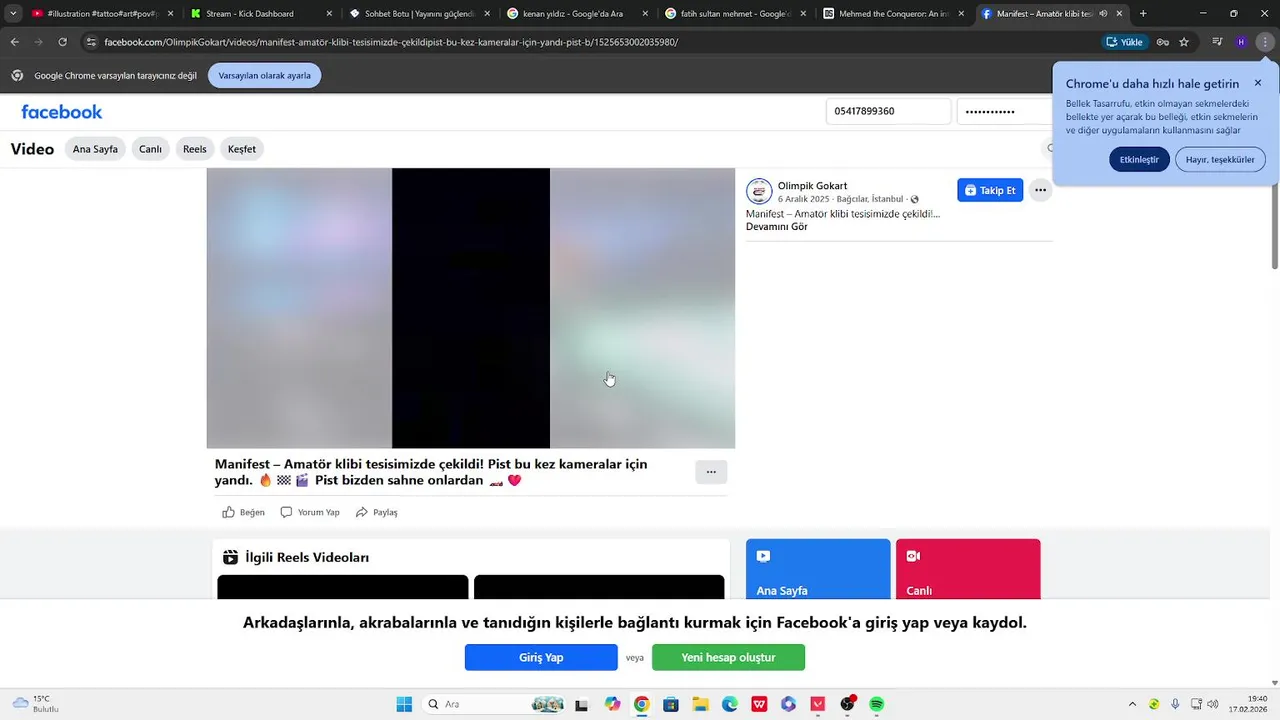1280x720 pixels.
Task: Click Hayır, teşekkürler button
Action: point(1220,159)
